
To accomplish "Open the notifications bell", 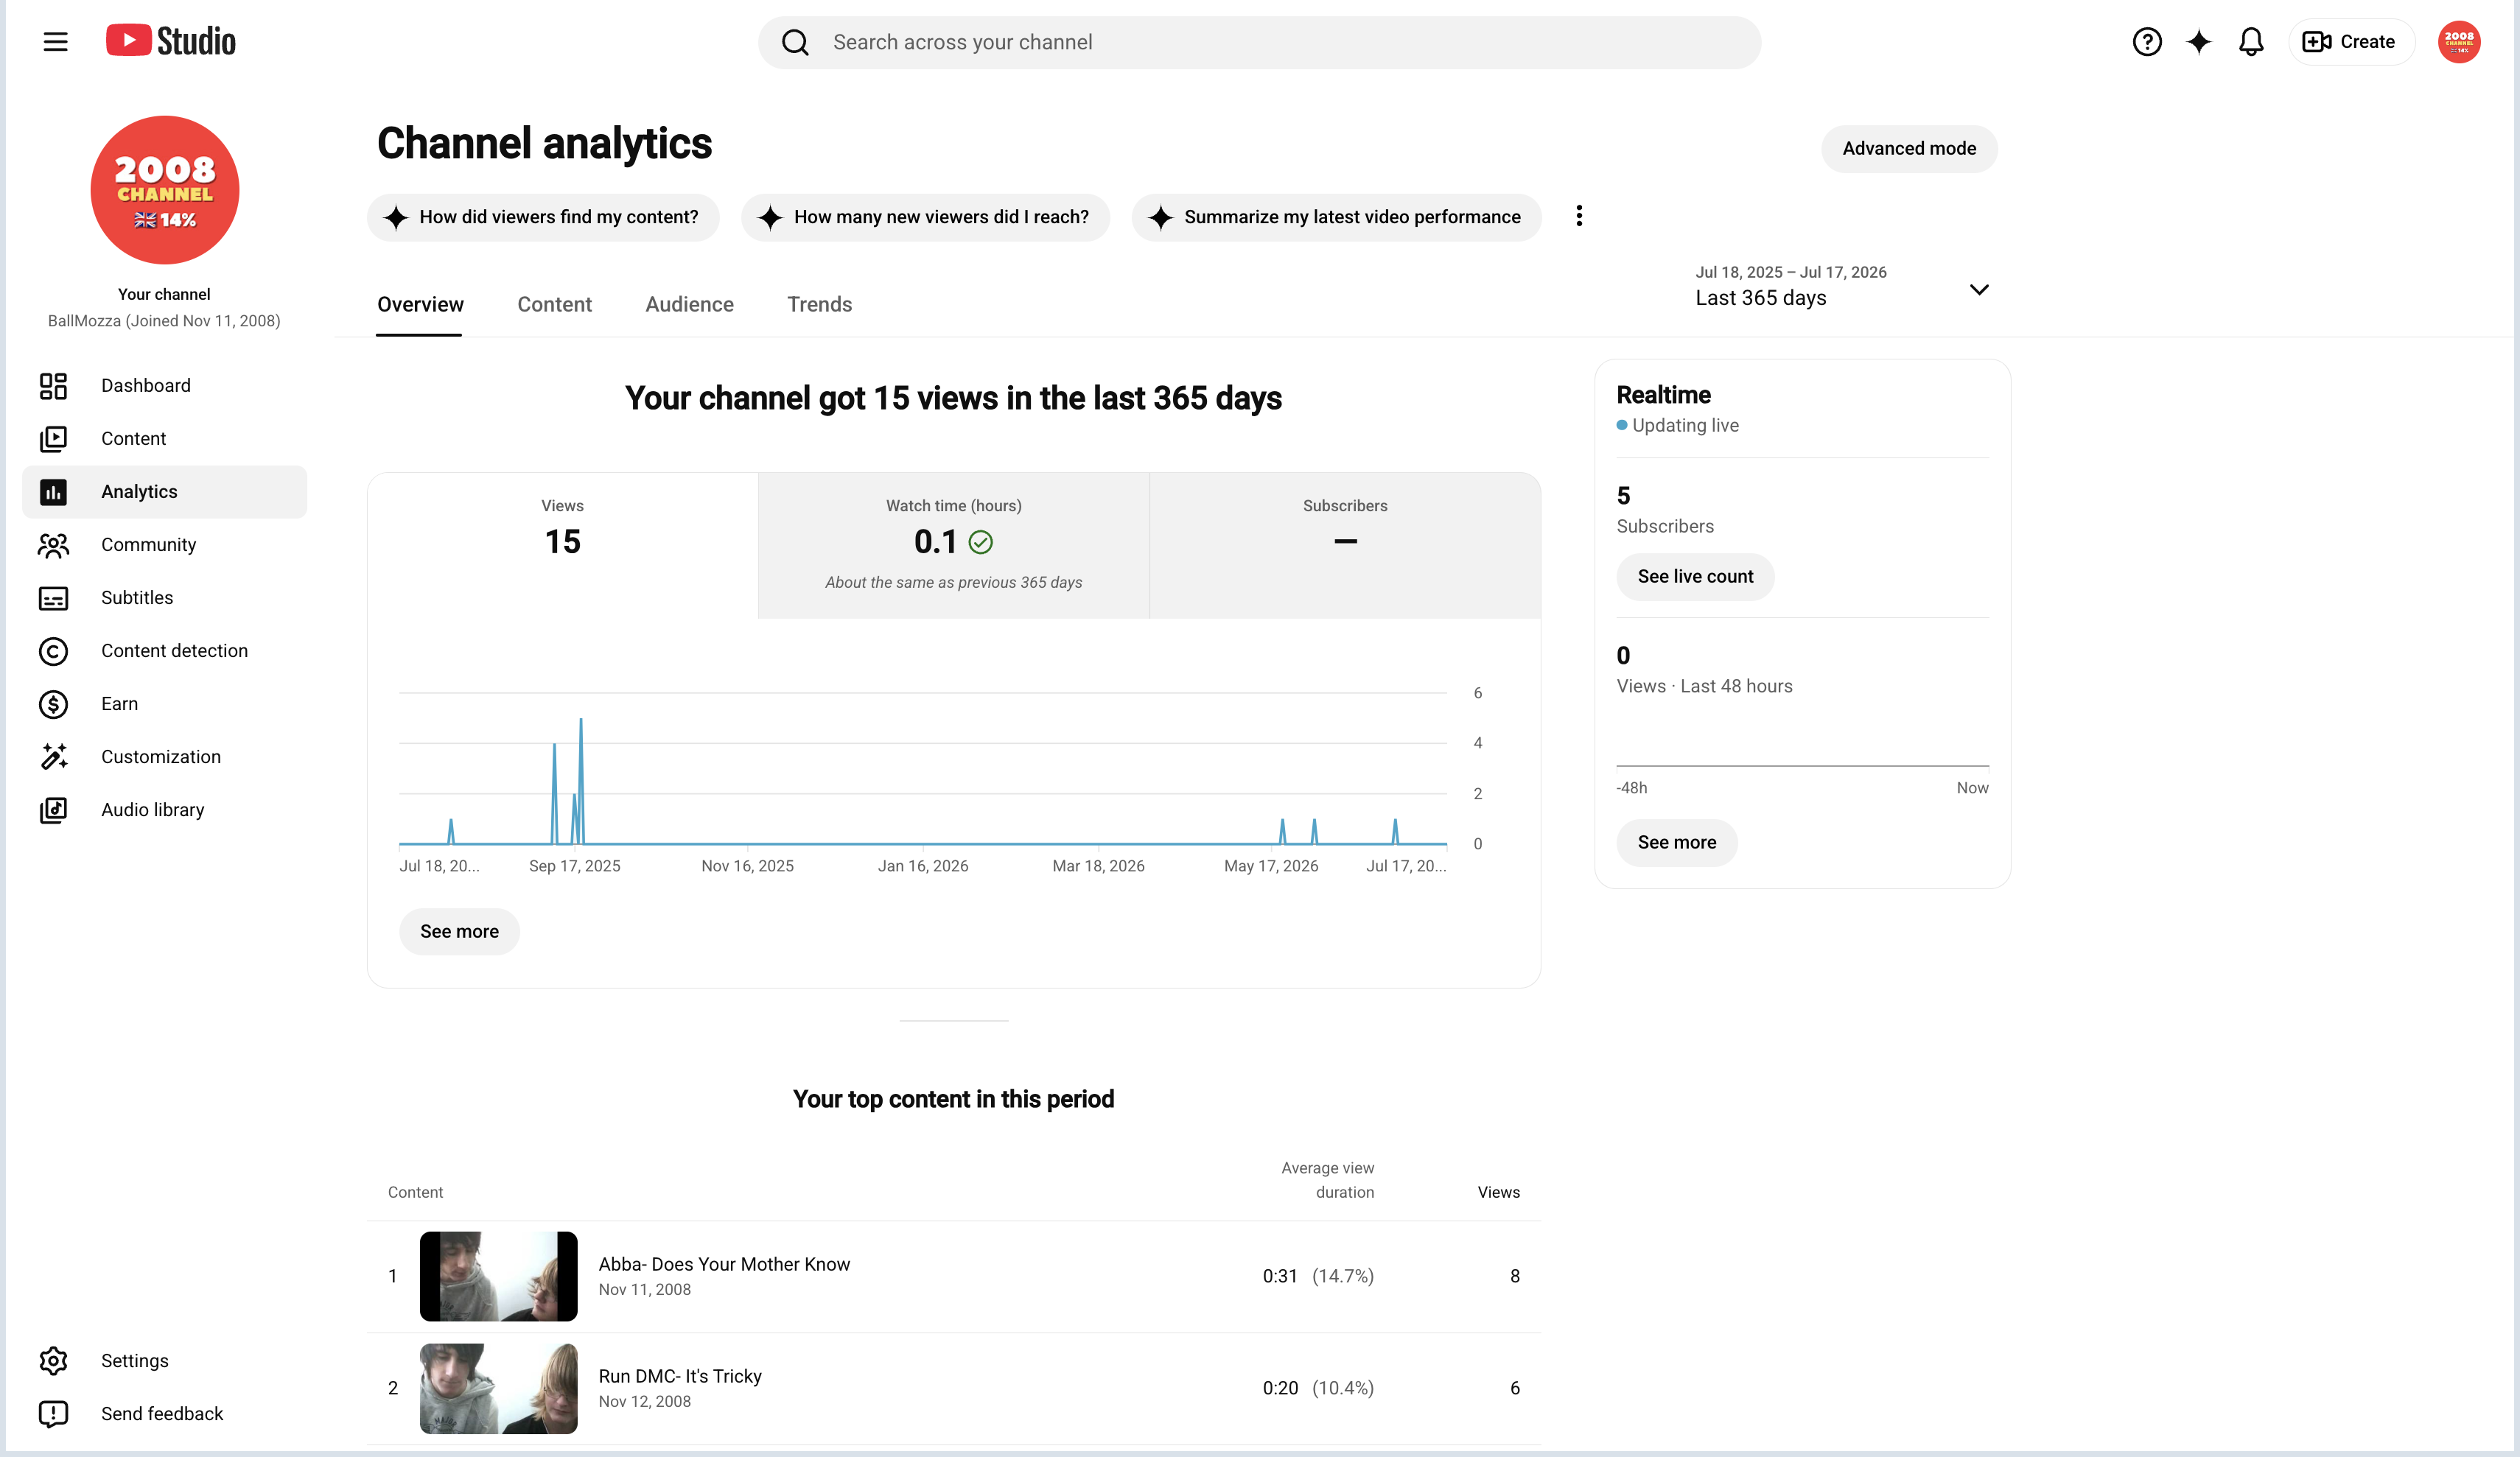I will (x=2250, y=42).
